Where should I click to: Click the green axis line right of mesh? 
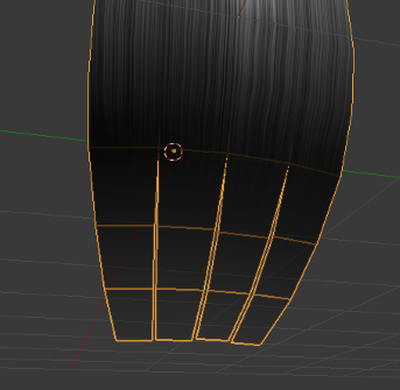click(371, 174)
